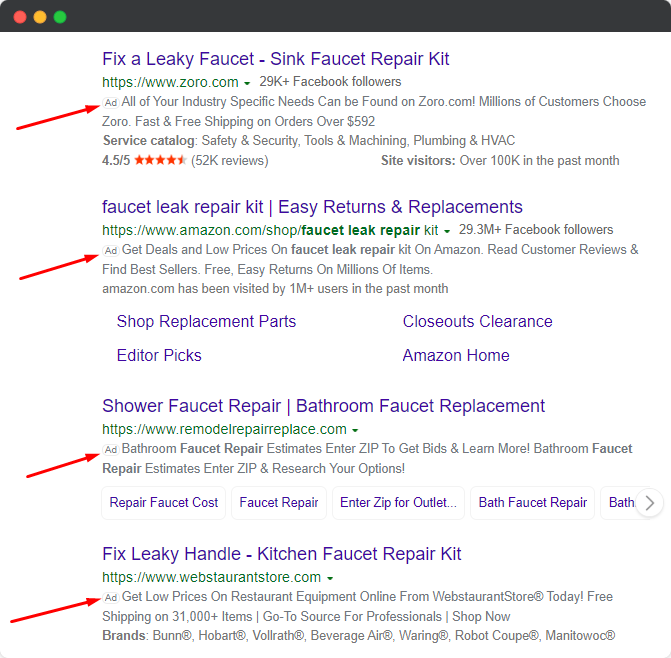The height and width of the screenshot is (658, 671).
Task: Click the amazon.com/shop green URL
Action: [x=270, y=230]
